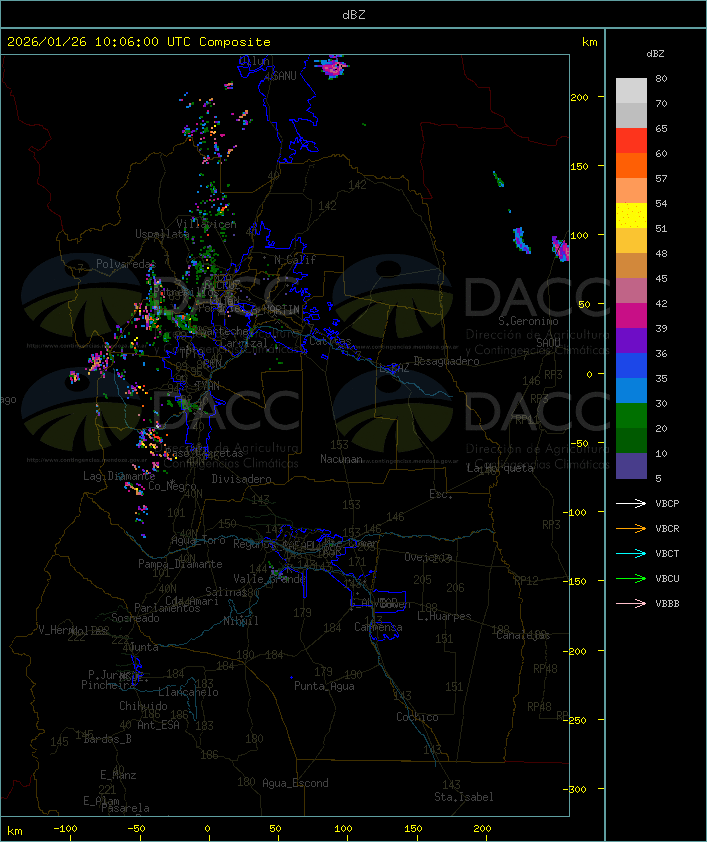Click the magenta storm cell near 4SANU
Image resolution: width=707 pixels, height=842 pixels.
332,67
